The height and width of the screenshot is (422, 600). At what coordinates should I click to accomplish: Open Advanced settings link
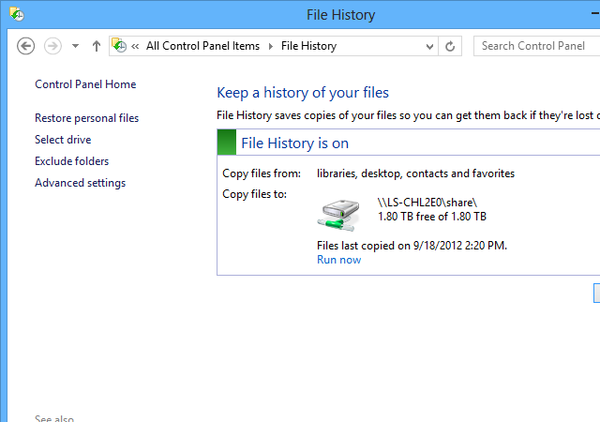point(80,183)
